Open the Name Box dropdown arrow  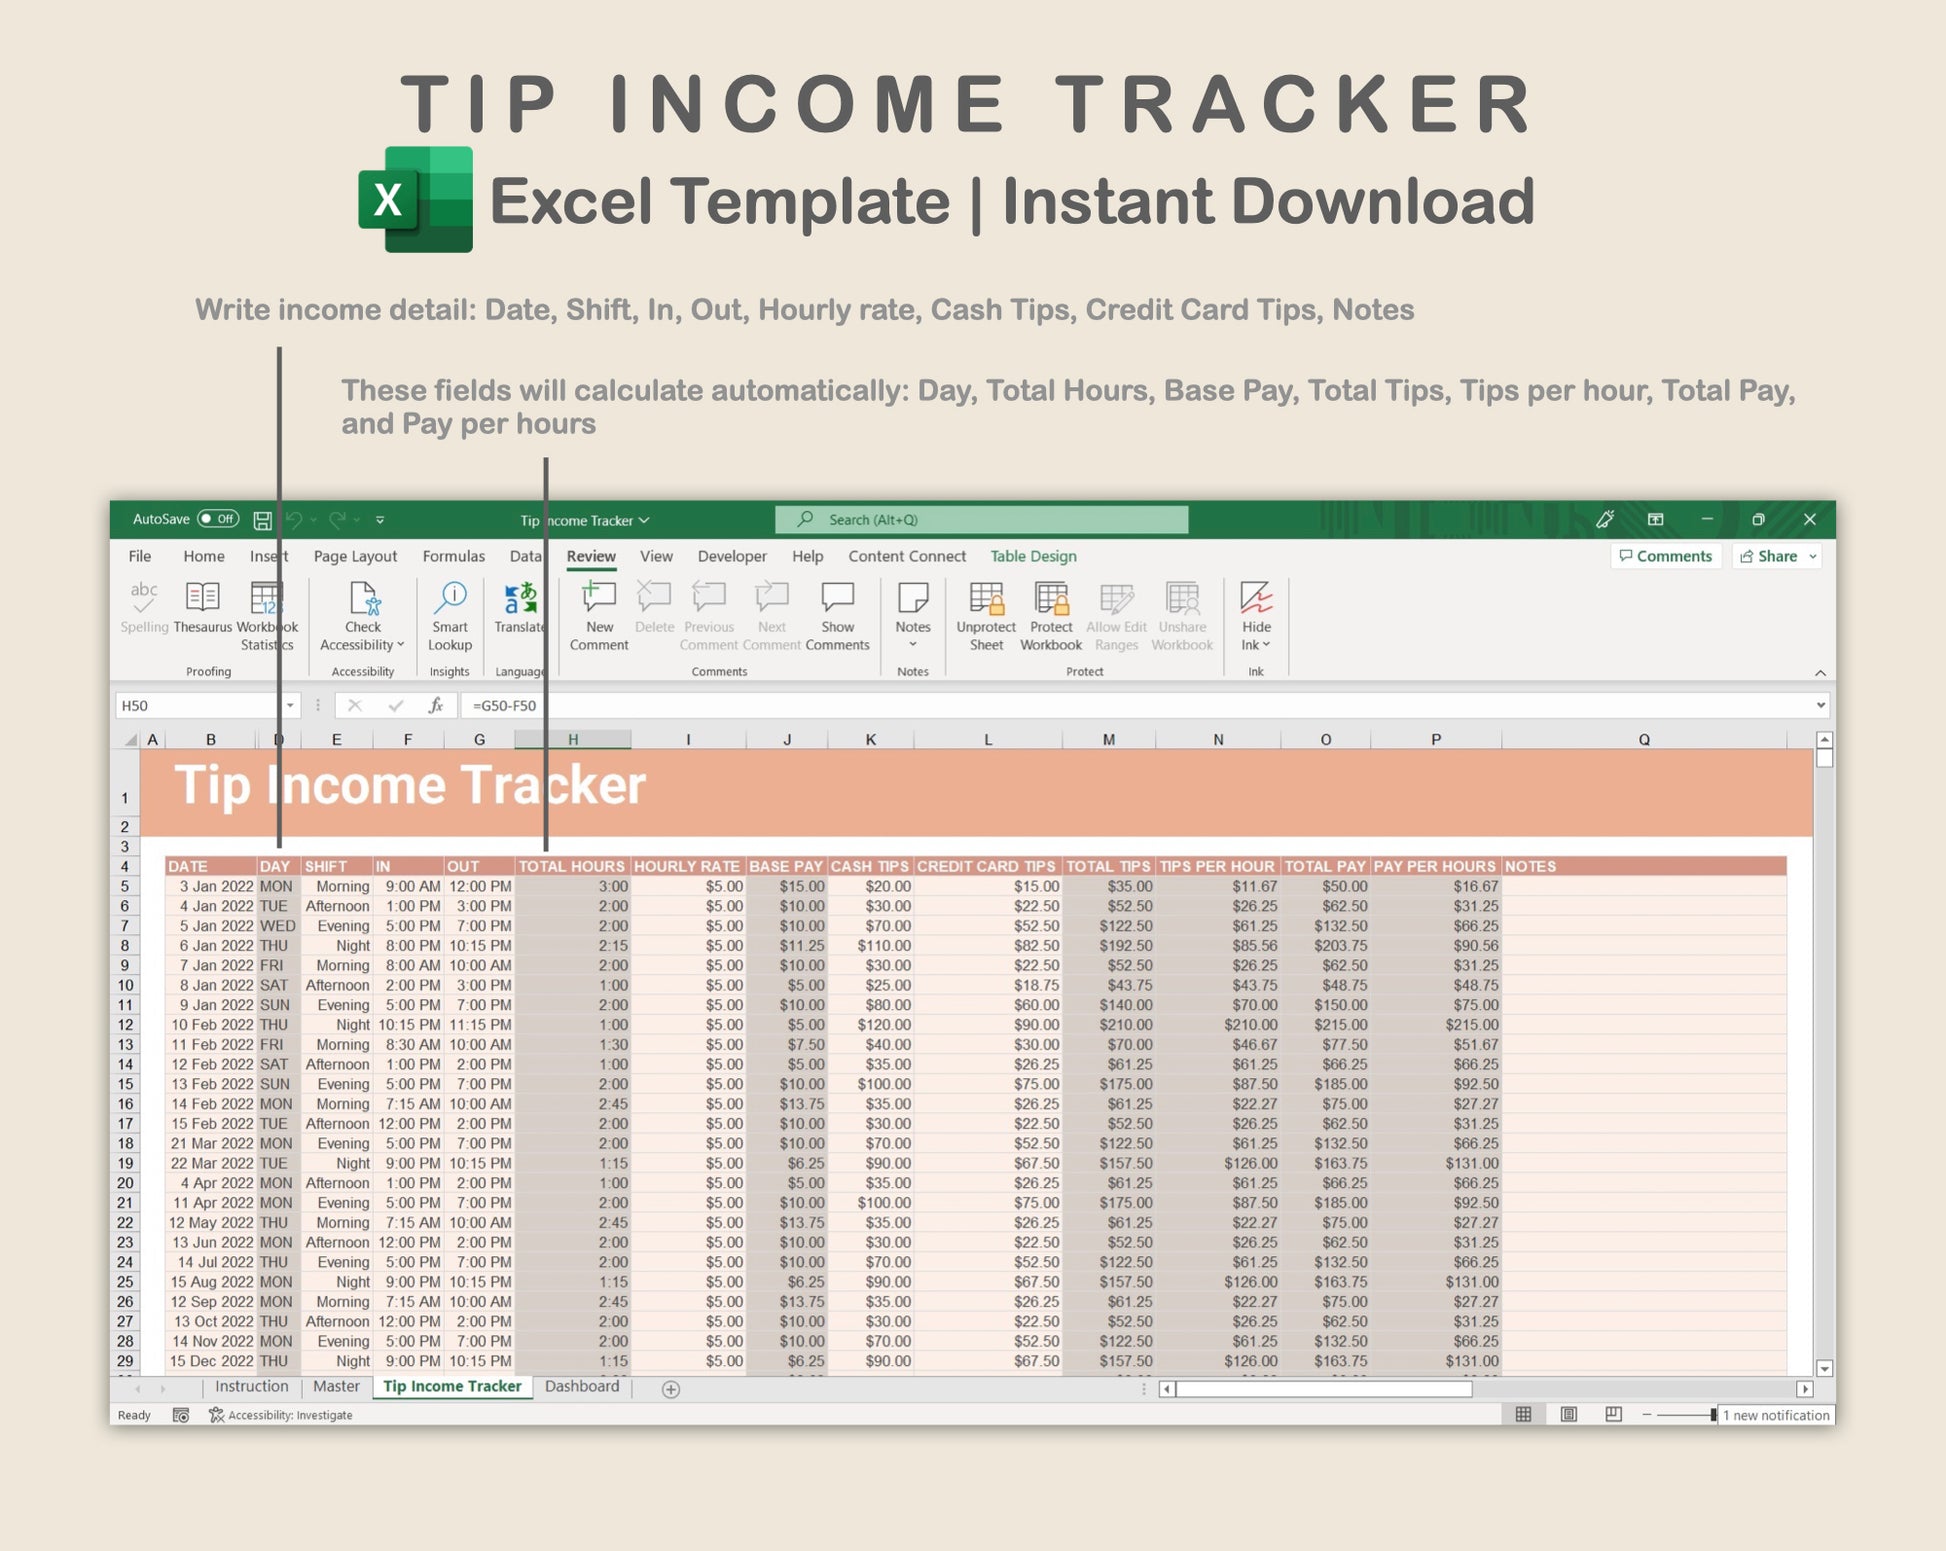coord(290,705)
